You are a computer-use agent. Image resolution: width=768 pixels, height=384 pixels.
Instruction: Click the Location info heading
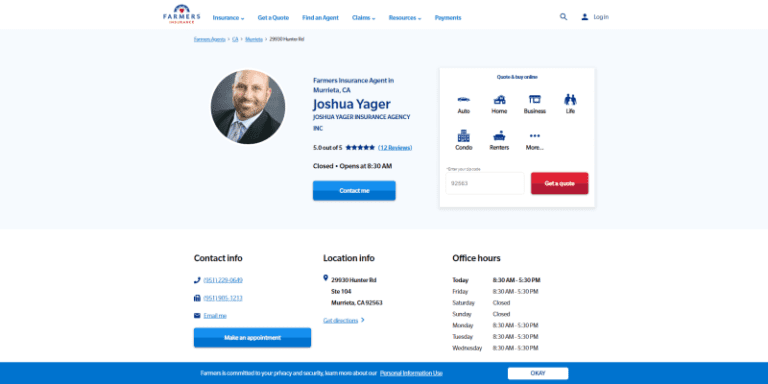pyautogui.click(x=349, y=258)
